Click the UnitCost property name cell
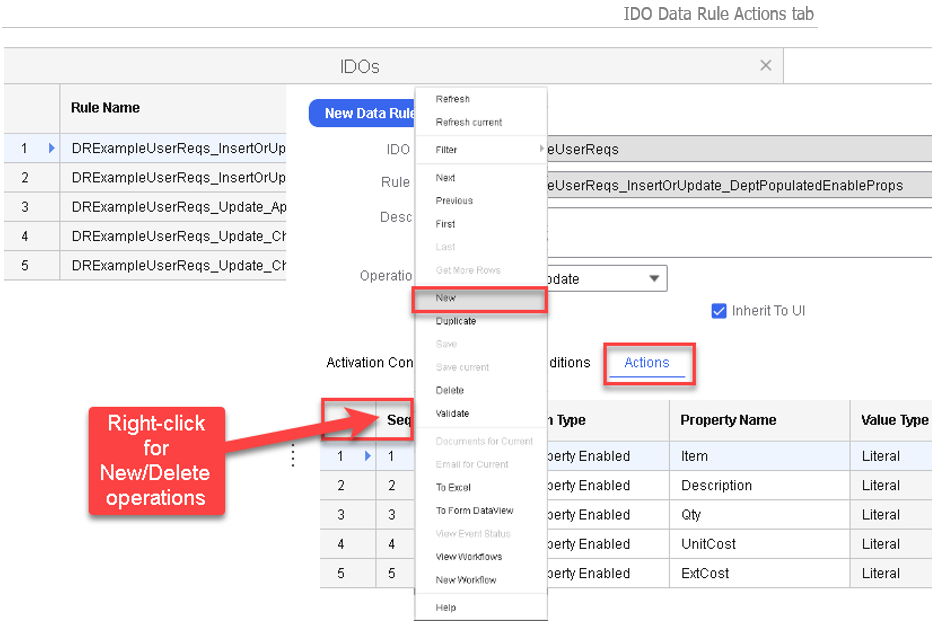This screenshot has width=932, height=630. click(759, 544)
